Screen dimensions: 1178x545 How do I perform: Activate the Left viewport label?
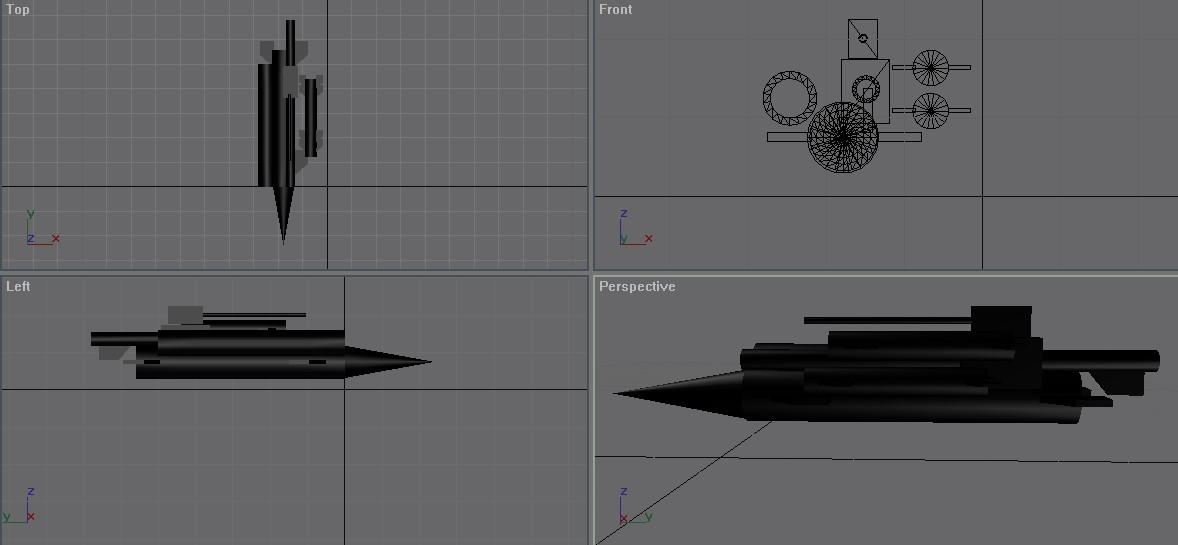click(18, 286)
